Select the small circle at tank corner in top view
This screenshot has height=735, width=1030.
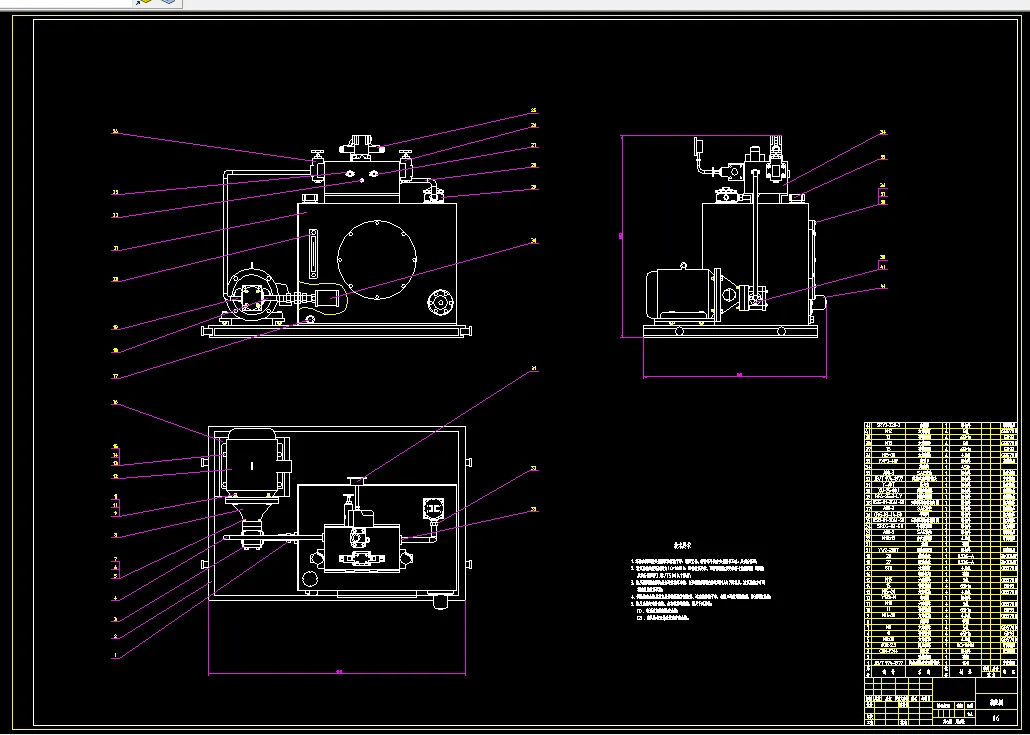(309, 579)
